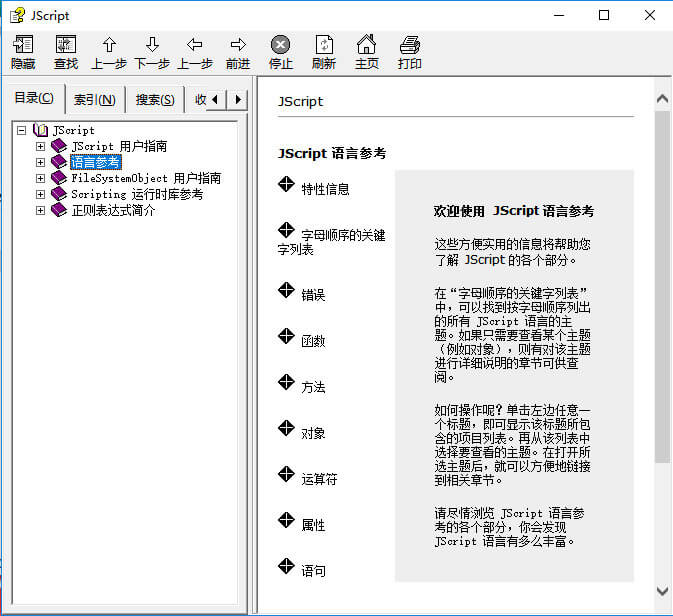The height and width of the screenshot is (616, 673).
Task: Click the content scrollbar up arrow
Action: pyautogui.click(x=662, y=99)
